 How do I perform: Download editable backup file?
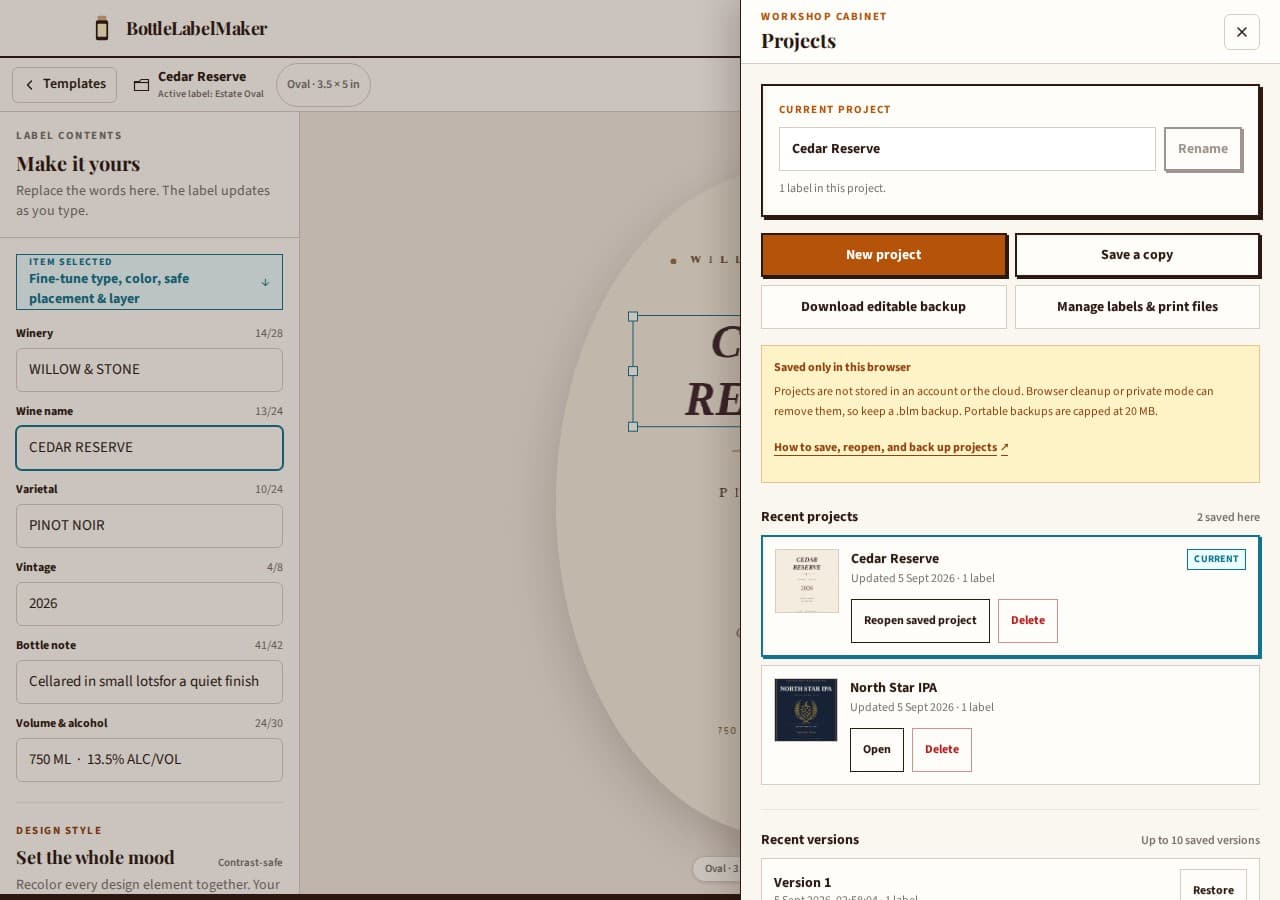(x=883, y=307)
